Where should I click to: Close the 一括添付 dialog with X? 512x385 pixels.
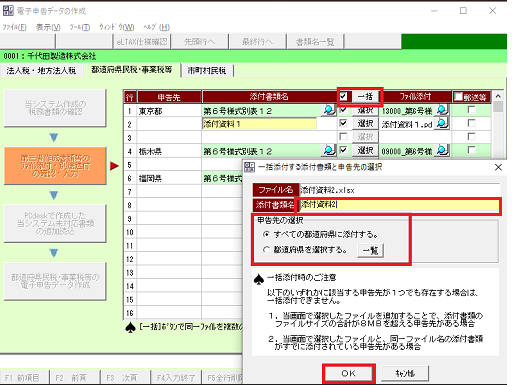pyautogui.click(x=498, y=167)
